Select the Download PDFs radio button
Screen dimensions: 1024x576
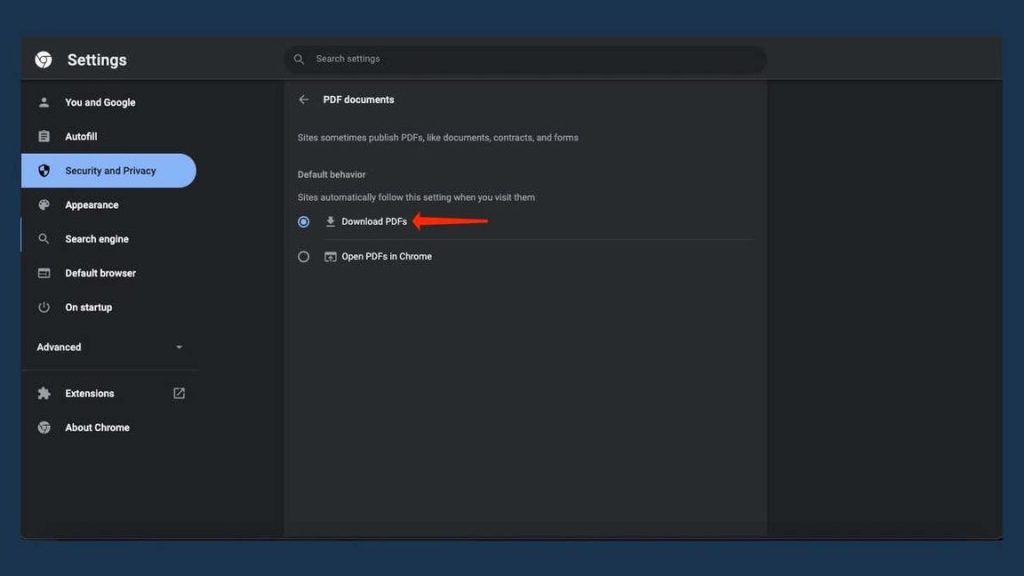[x=304, y=221]
